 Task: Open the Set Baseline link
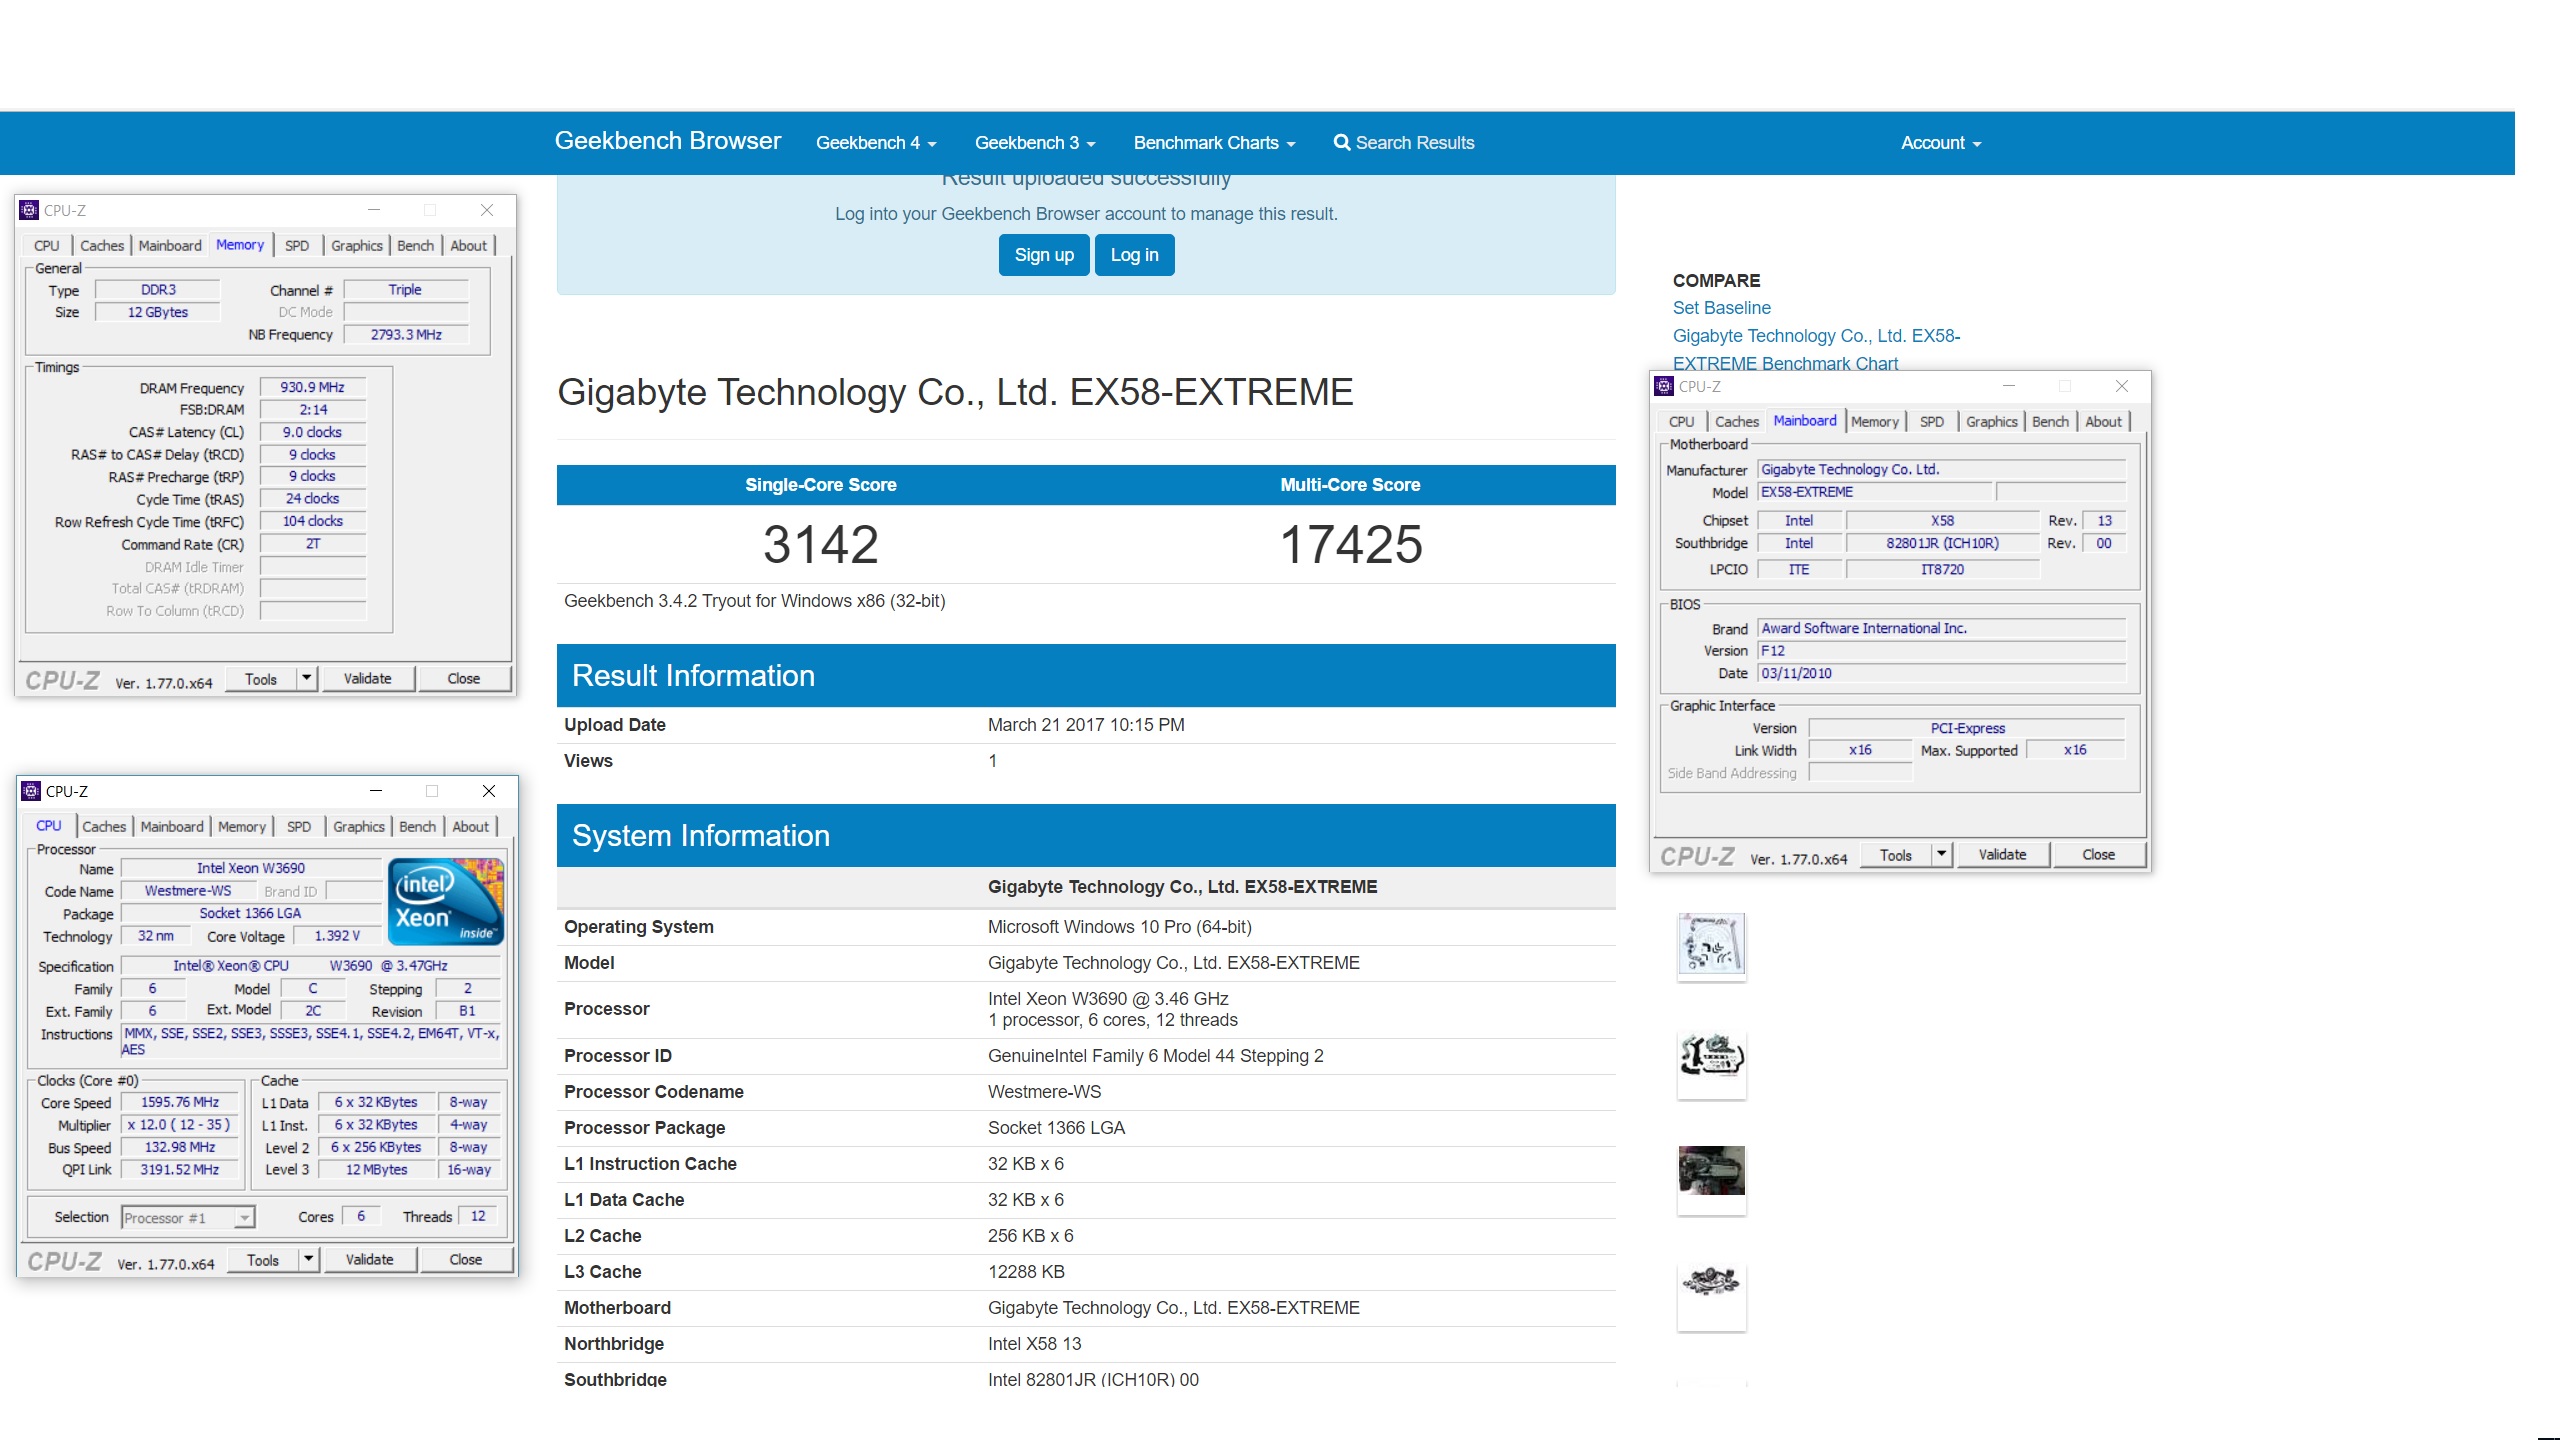(x=1721, y=308)
